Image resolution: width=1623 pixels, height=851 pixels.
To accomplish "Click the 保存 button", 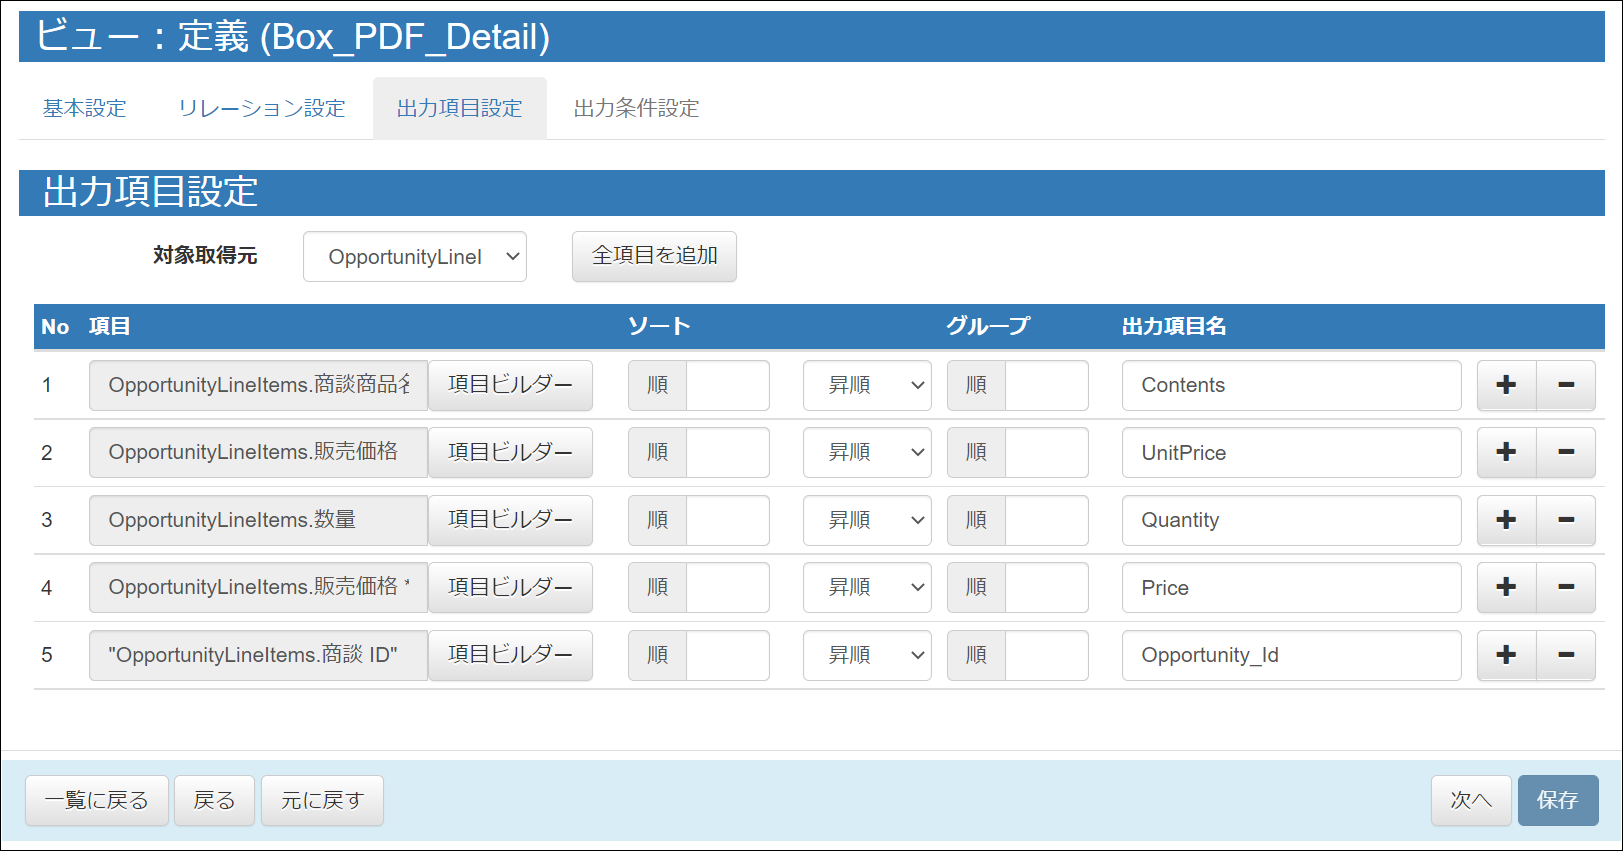I will click(1557, 800).
